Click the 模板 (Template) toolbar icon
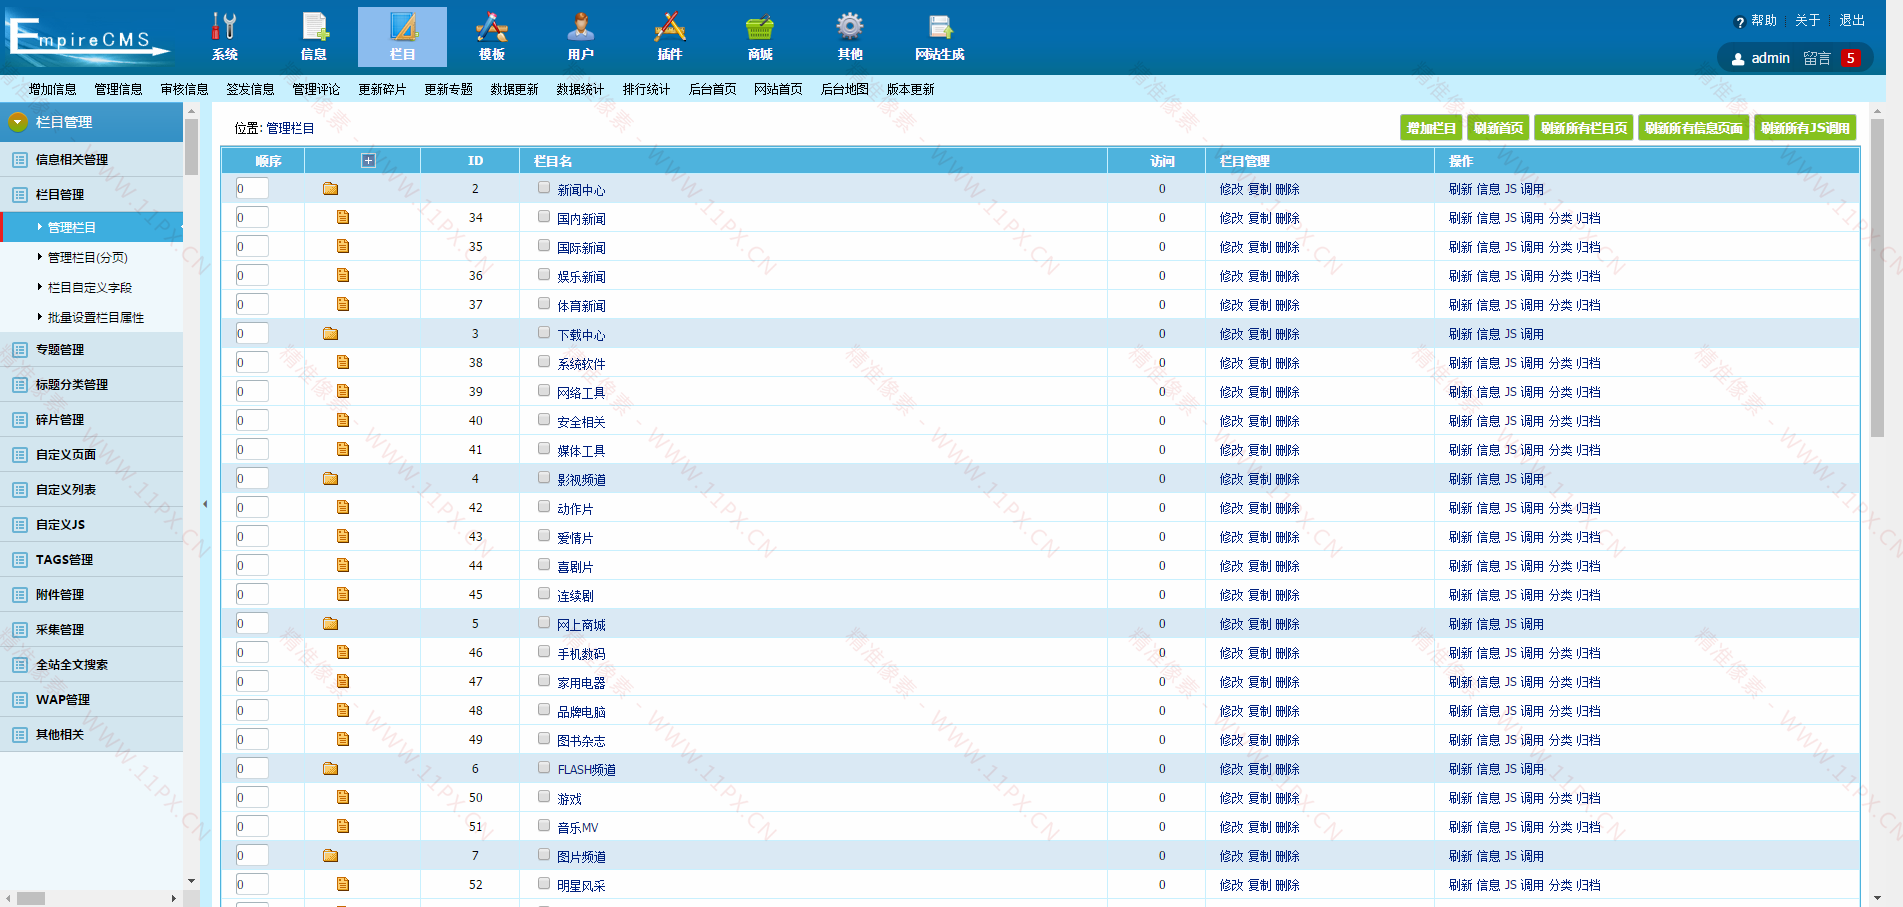1903x907 pixels. [x=491, y=36]
